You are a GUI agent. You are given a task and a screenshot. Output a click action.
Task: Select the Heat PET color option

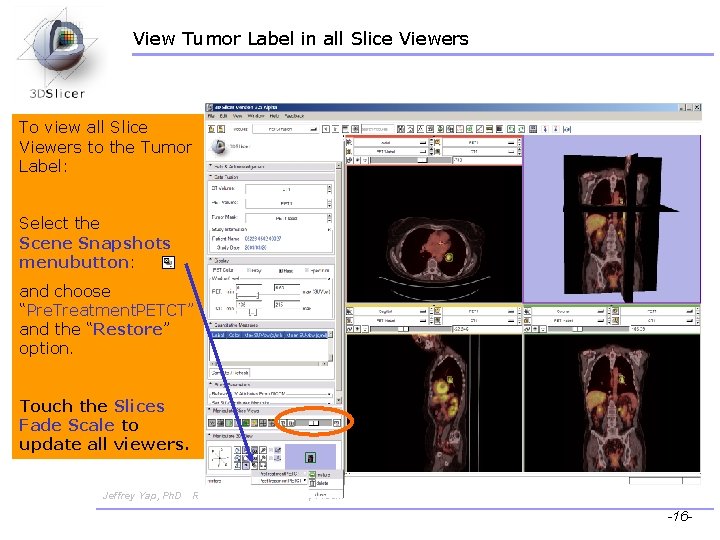pos(286,270)
